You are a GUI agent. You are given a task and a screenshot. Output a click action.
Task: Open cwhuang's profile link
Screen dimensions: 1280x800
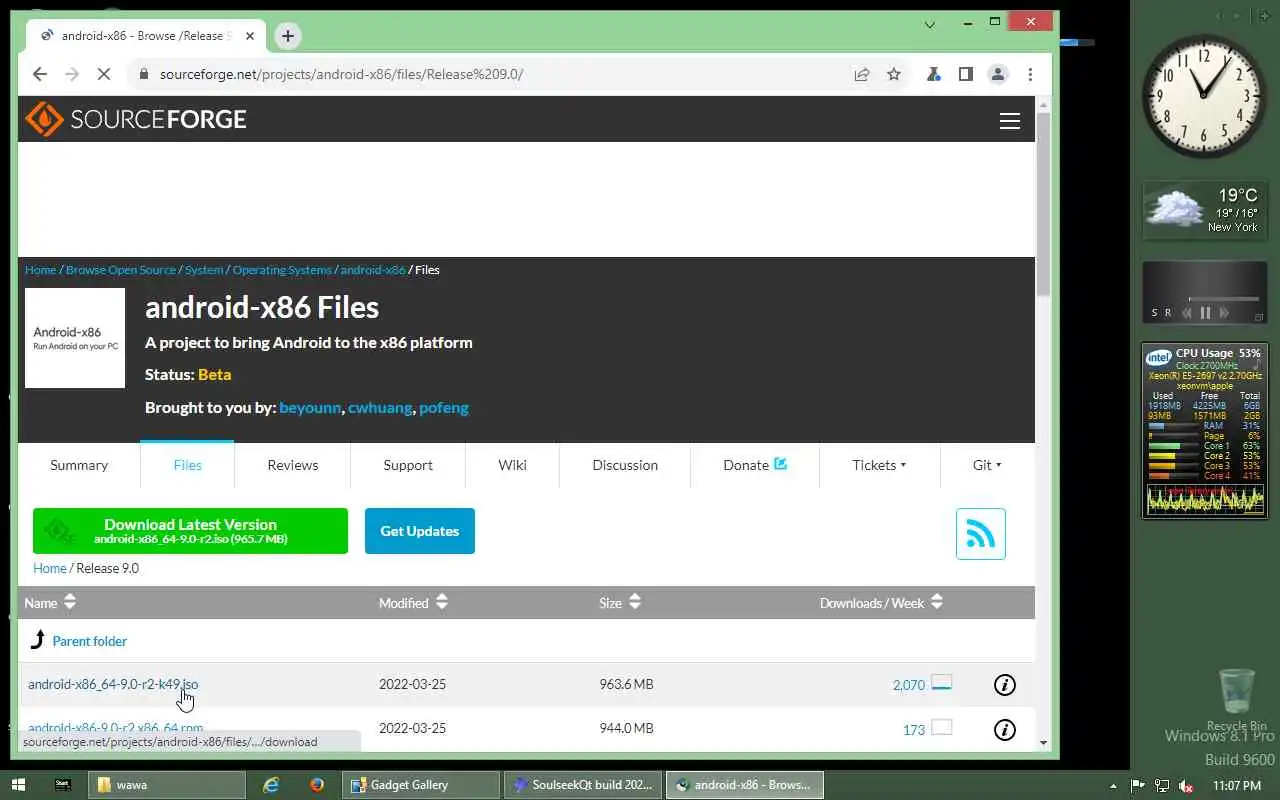[x=380, y=407]
